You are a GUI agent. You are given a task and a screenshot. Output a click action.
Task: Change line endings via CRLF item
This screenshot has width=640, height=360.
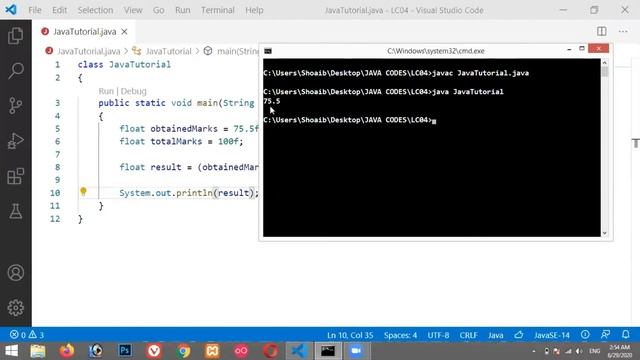click(468, 335)
